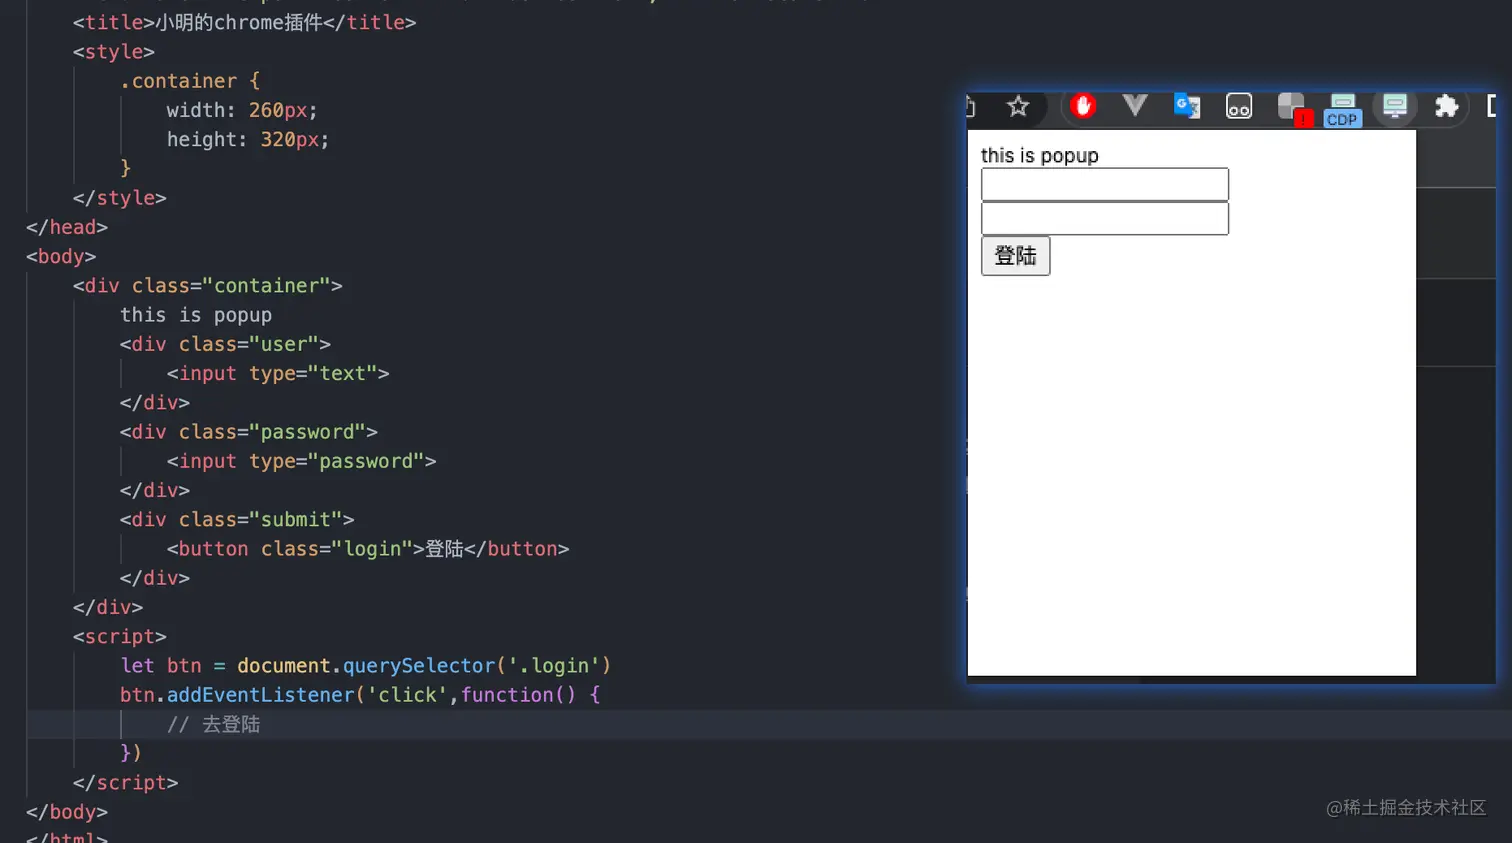
Task: Click the button class="login" code line
Action: [x=368, y=549]
